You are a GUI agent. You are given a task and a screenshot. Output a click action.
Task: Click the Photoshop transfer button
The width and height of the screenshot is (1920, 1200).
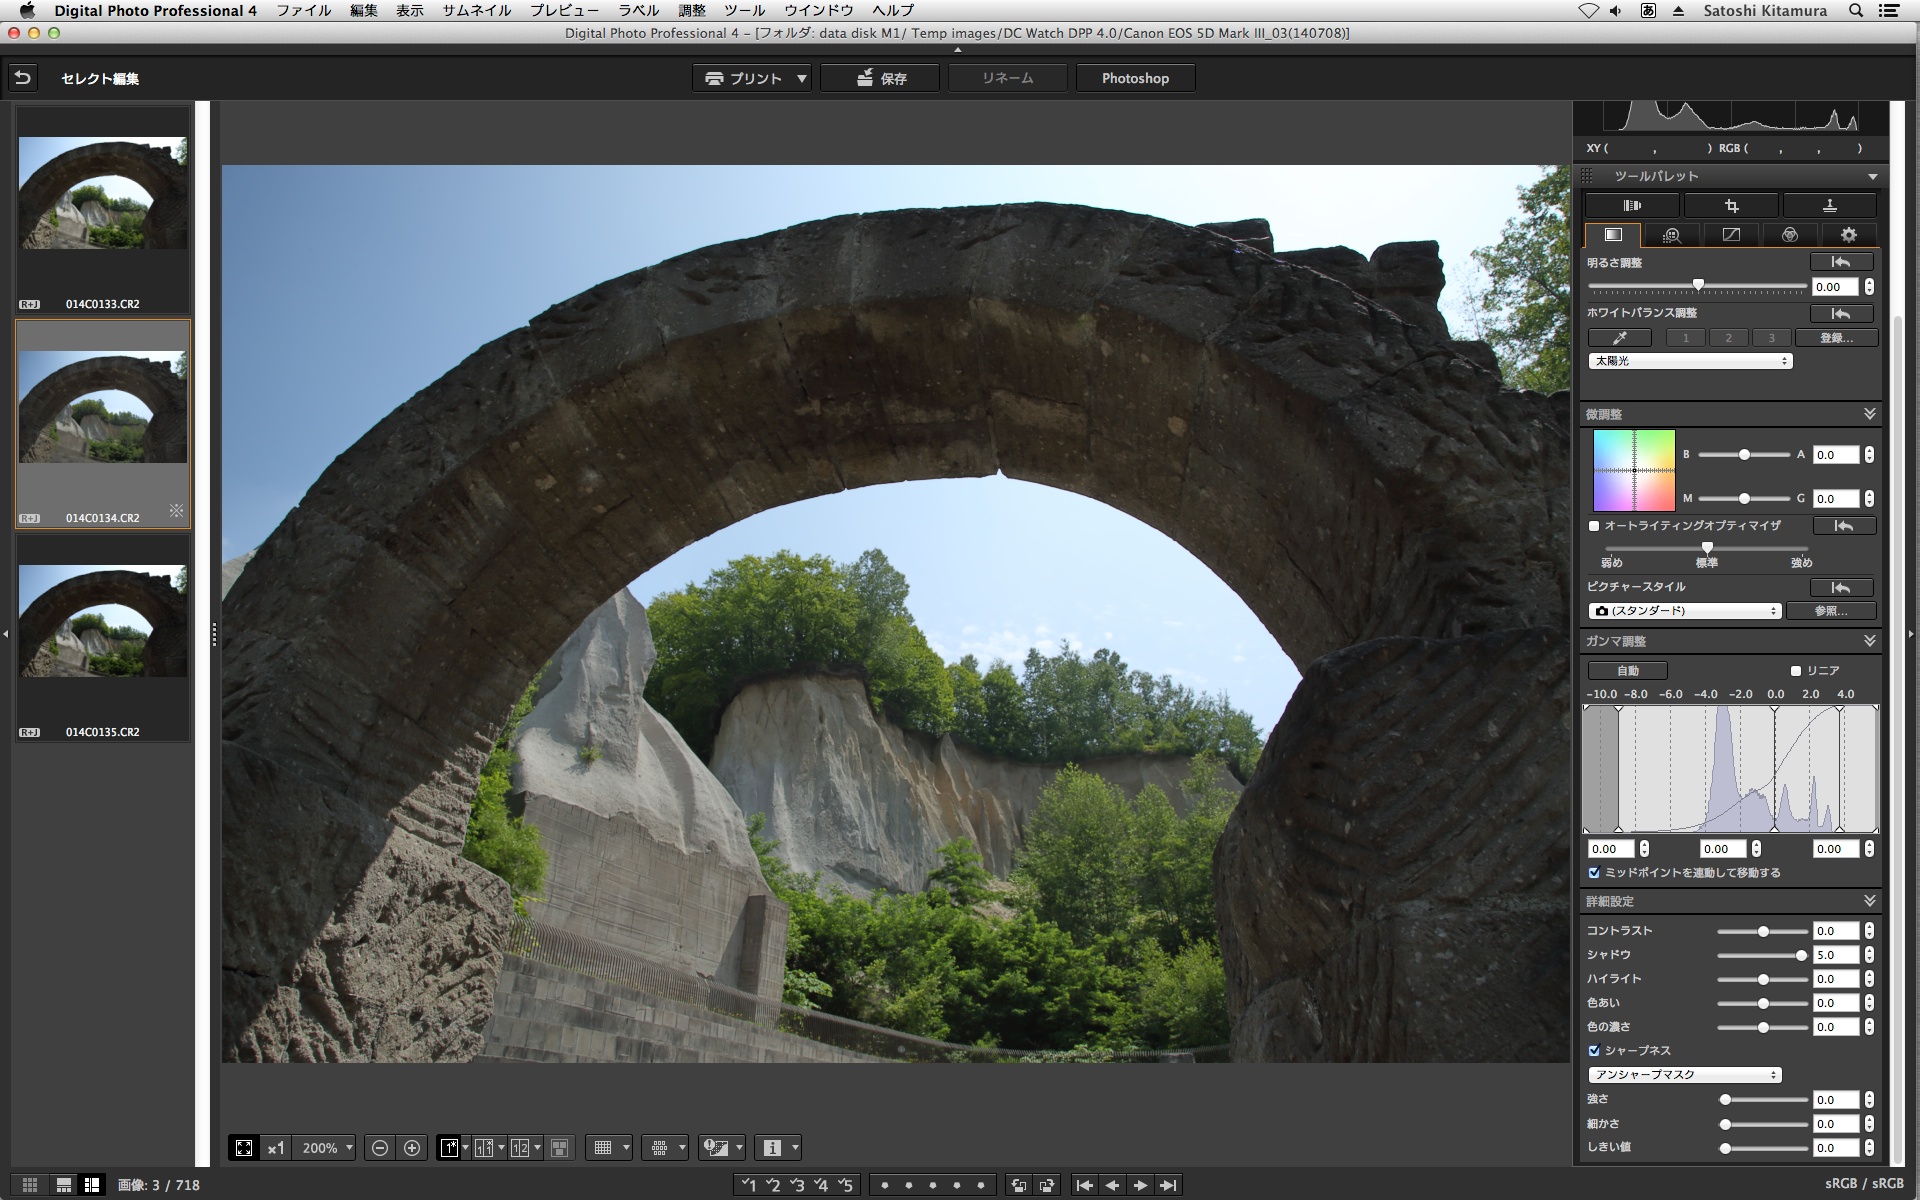(1135, 78)
